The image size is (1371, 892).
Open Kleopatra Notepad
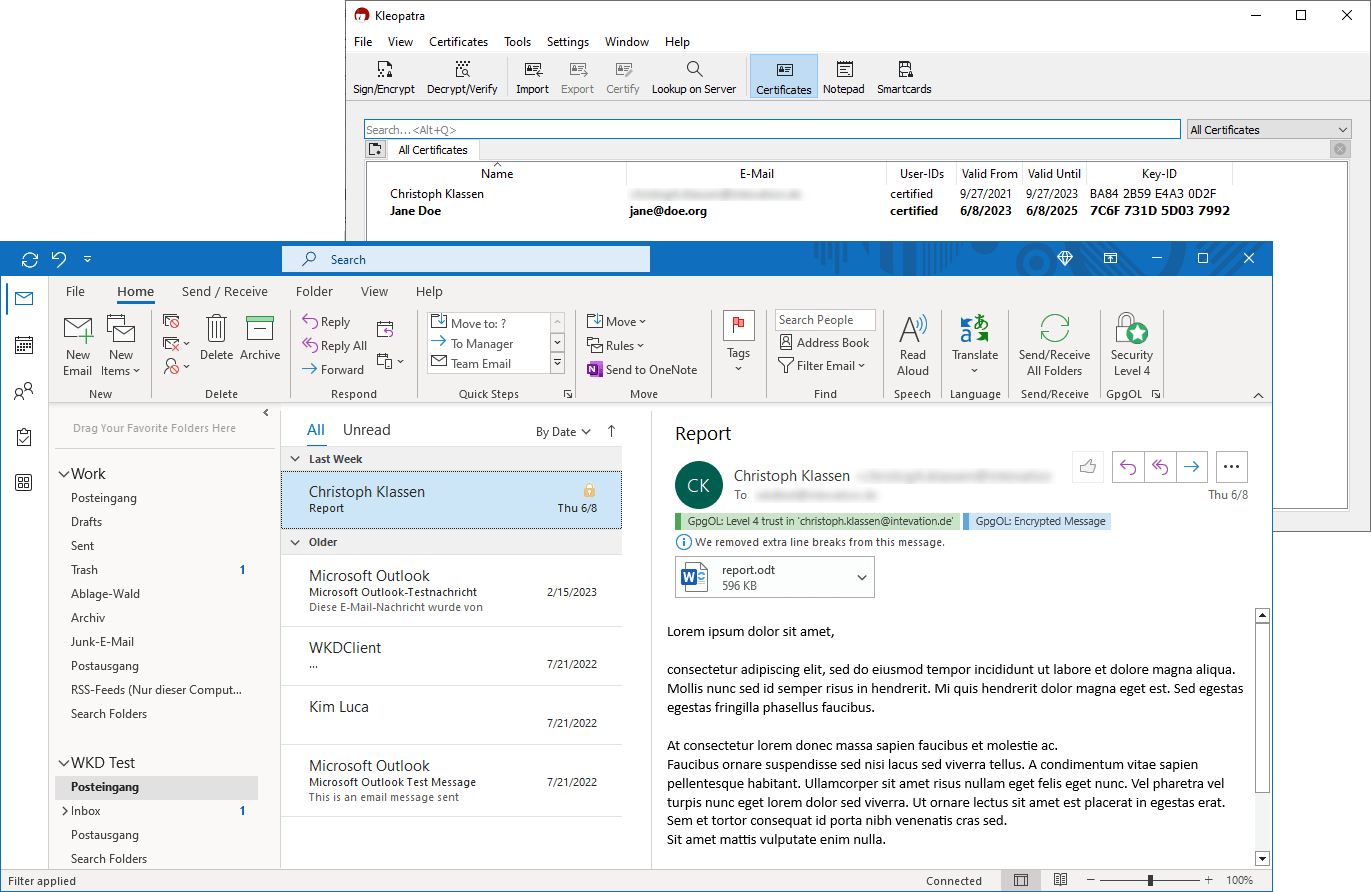[844, 70]
